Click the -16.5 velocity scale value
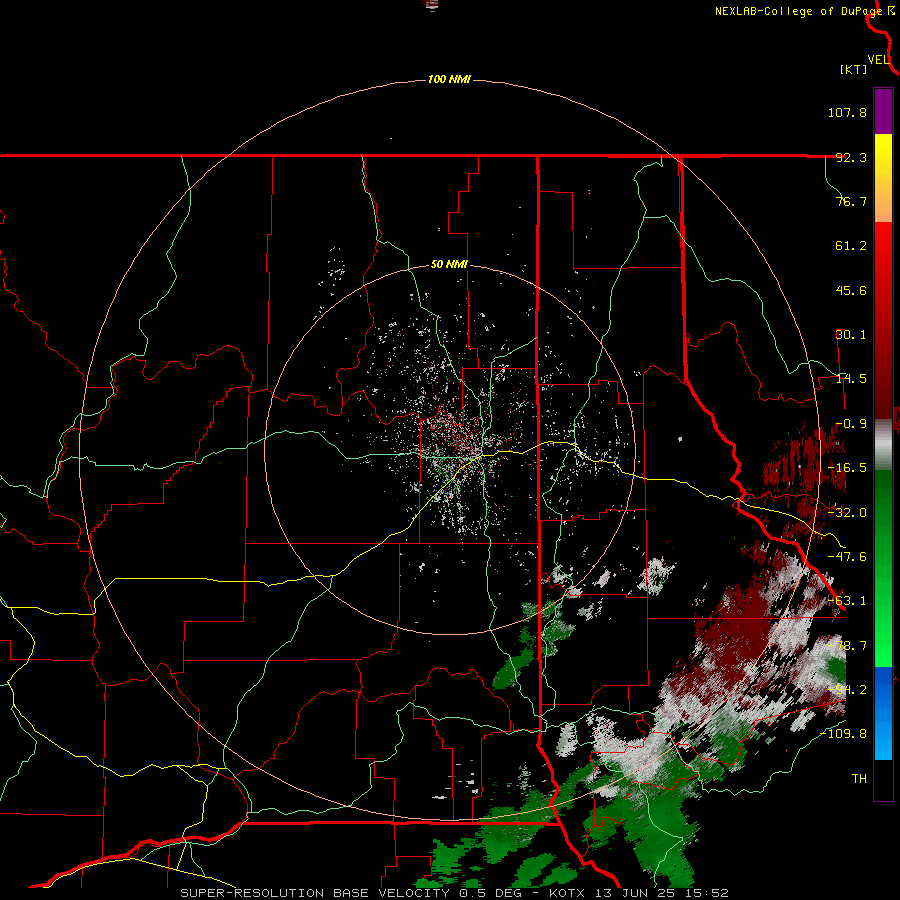This screenshot has height=900, width=900. [847, 468]
